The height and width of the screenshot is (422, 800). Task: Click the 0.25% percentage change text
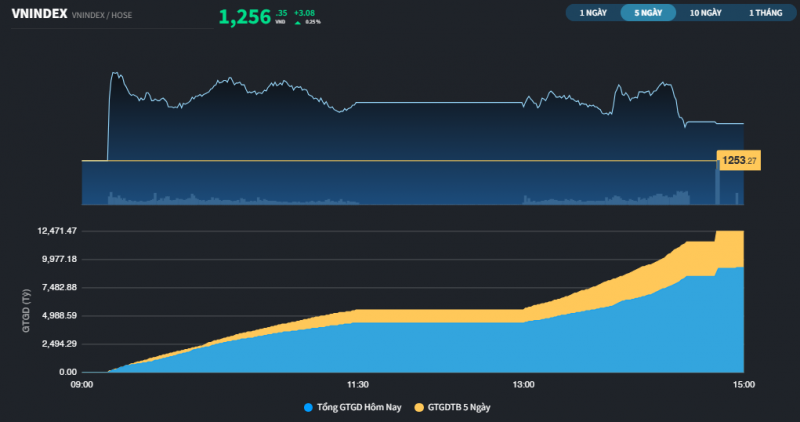pos(312,21)
